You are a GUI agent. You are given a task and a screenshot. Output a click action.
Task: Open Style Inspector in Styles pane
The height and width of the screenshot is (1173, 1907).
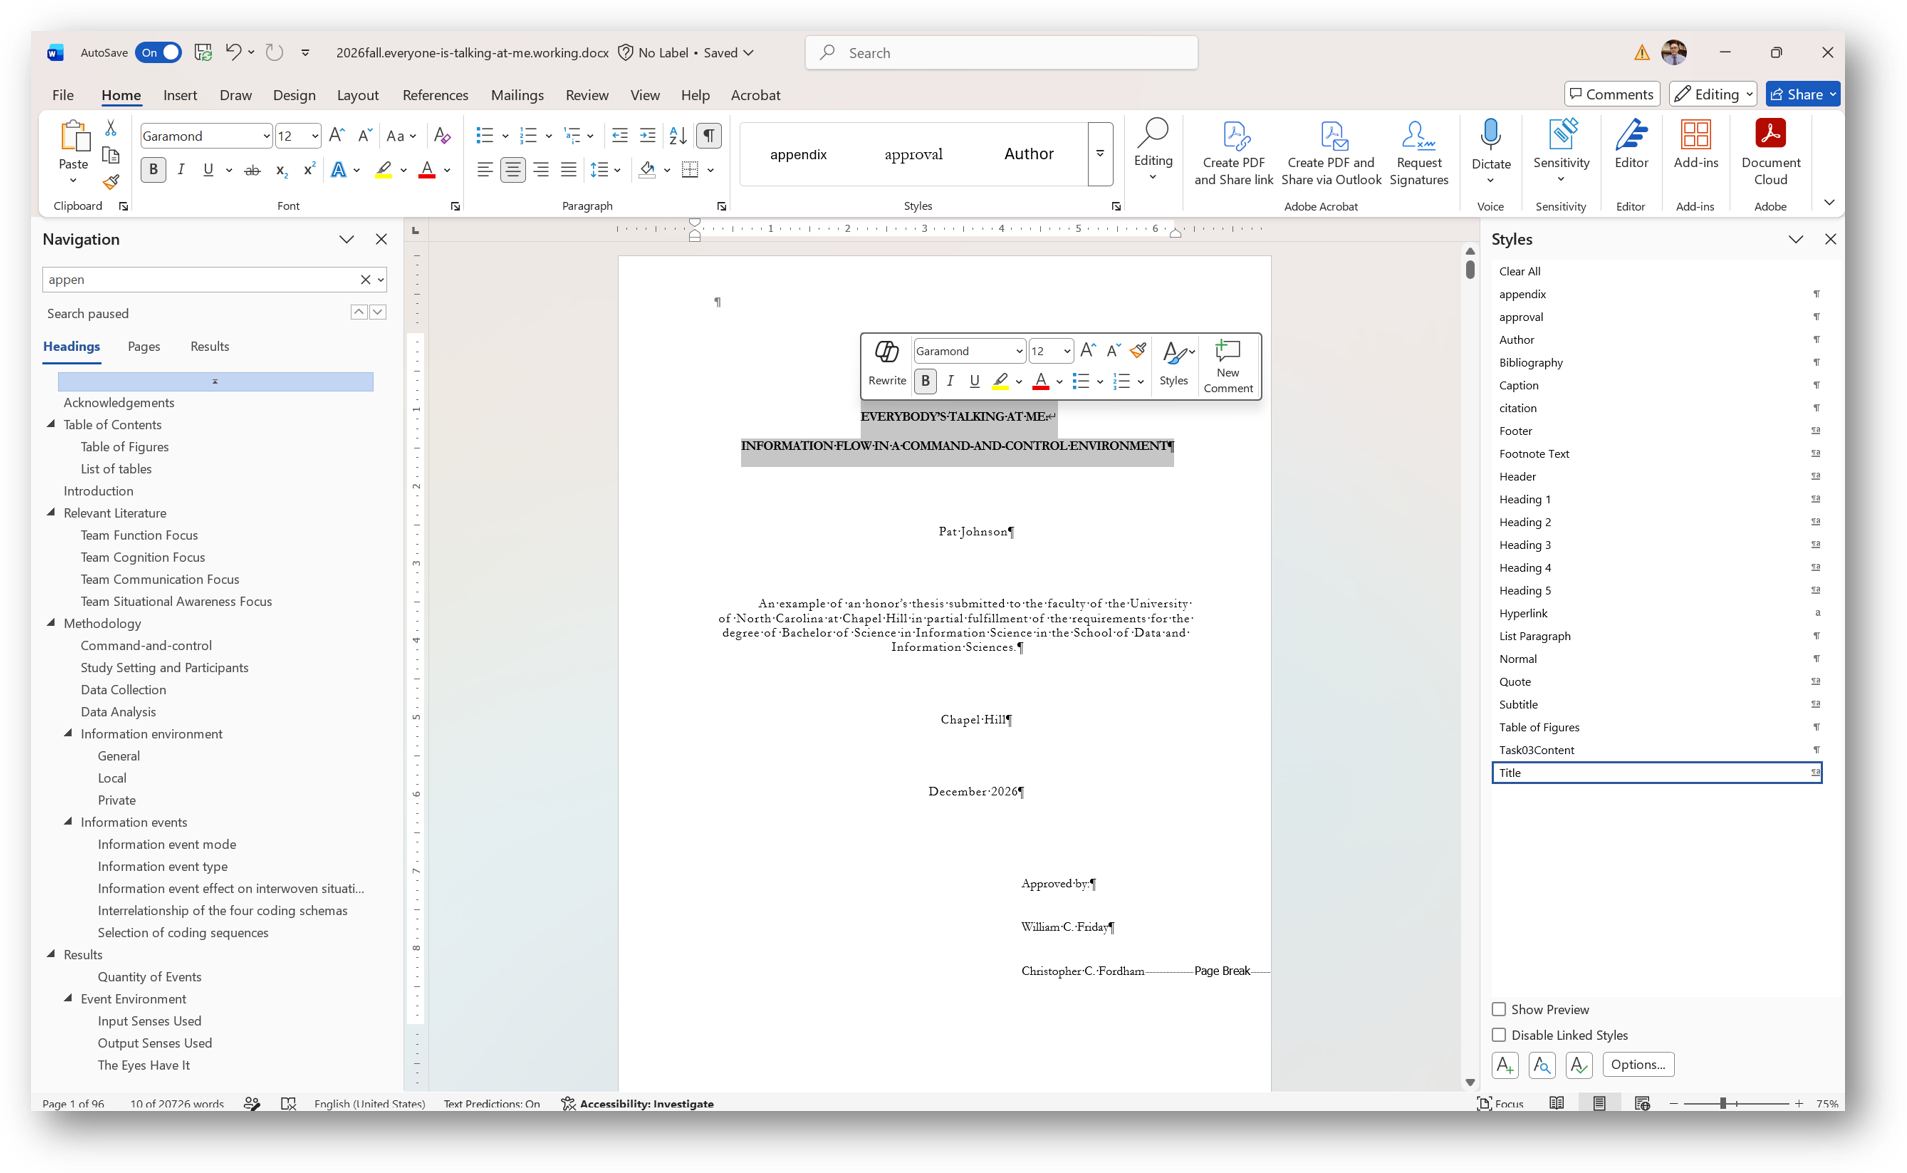[1542, 1065]
